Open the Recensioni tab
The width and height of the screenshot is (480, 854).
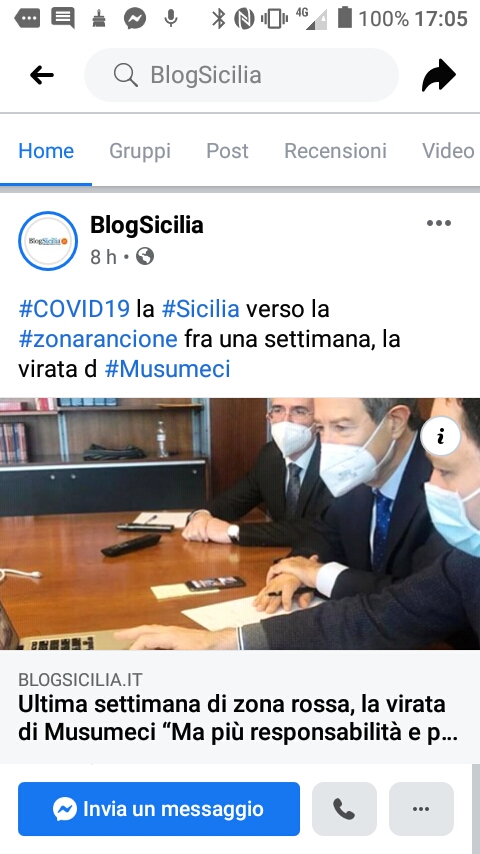pyautogui.click(x=336, y=151)
